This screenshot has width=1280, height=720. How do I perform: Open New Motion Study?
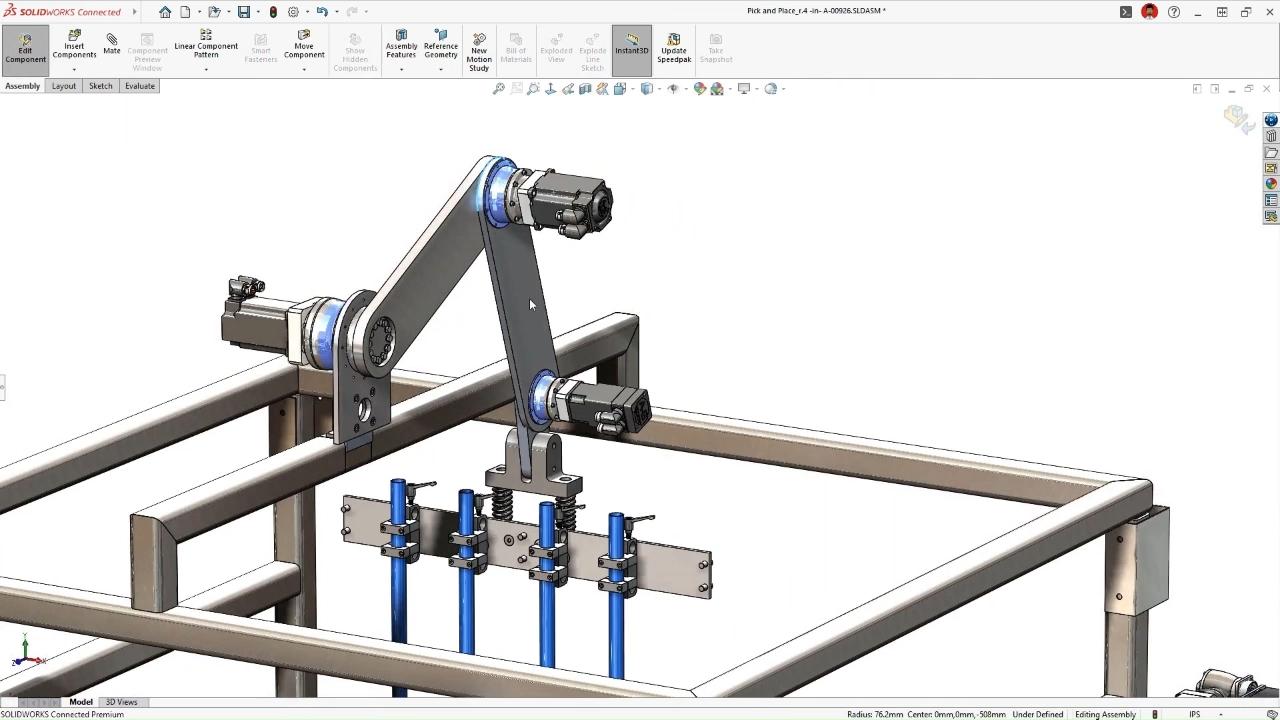(x=479, y=52)
